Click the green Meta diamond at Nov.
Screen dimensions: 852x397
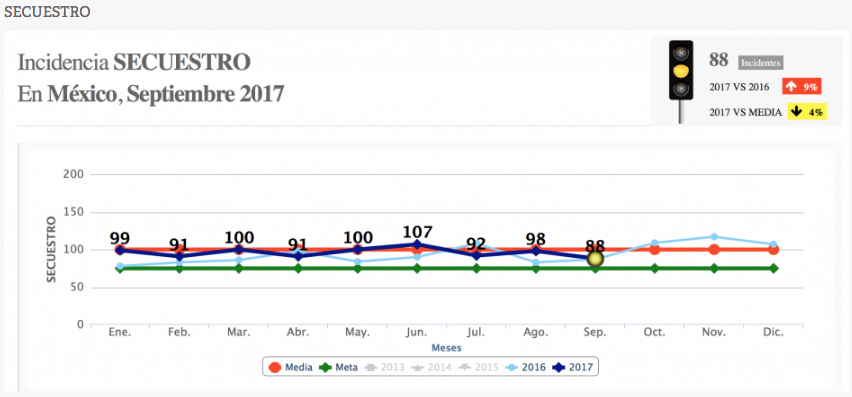coord(714,268)
